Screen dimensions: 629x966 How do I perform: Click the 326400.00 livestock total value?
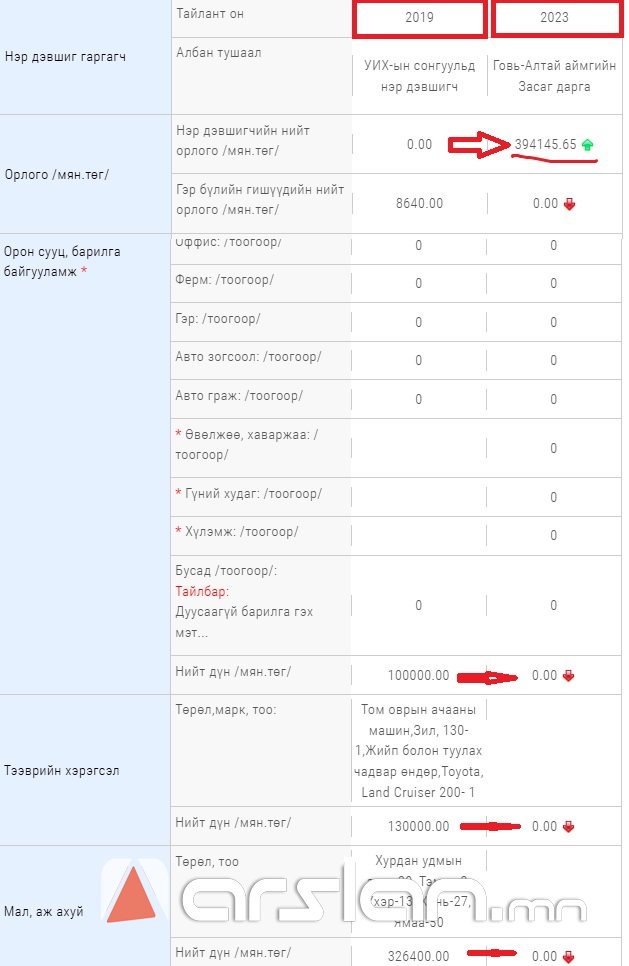[418, 957]
